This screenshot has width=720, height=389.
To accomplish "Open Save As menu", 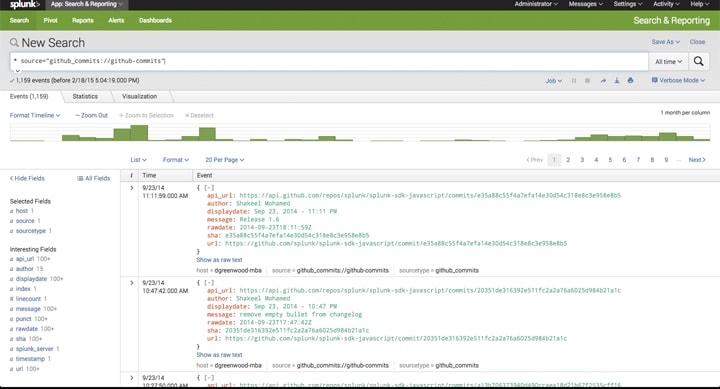I will (665, 42).
